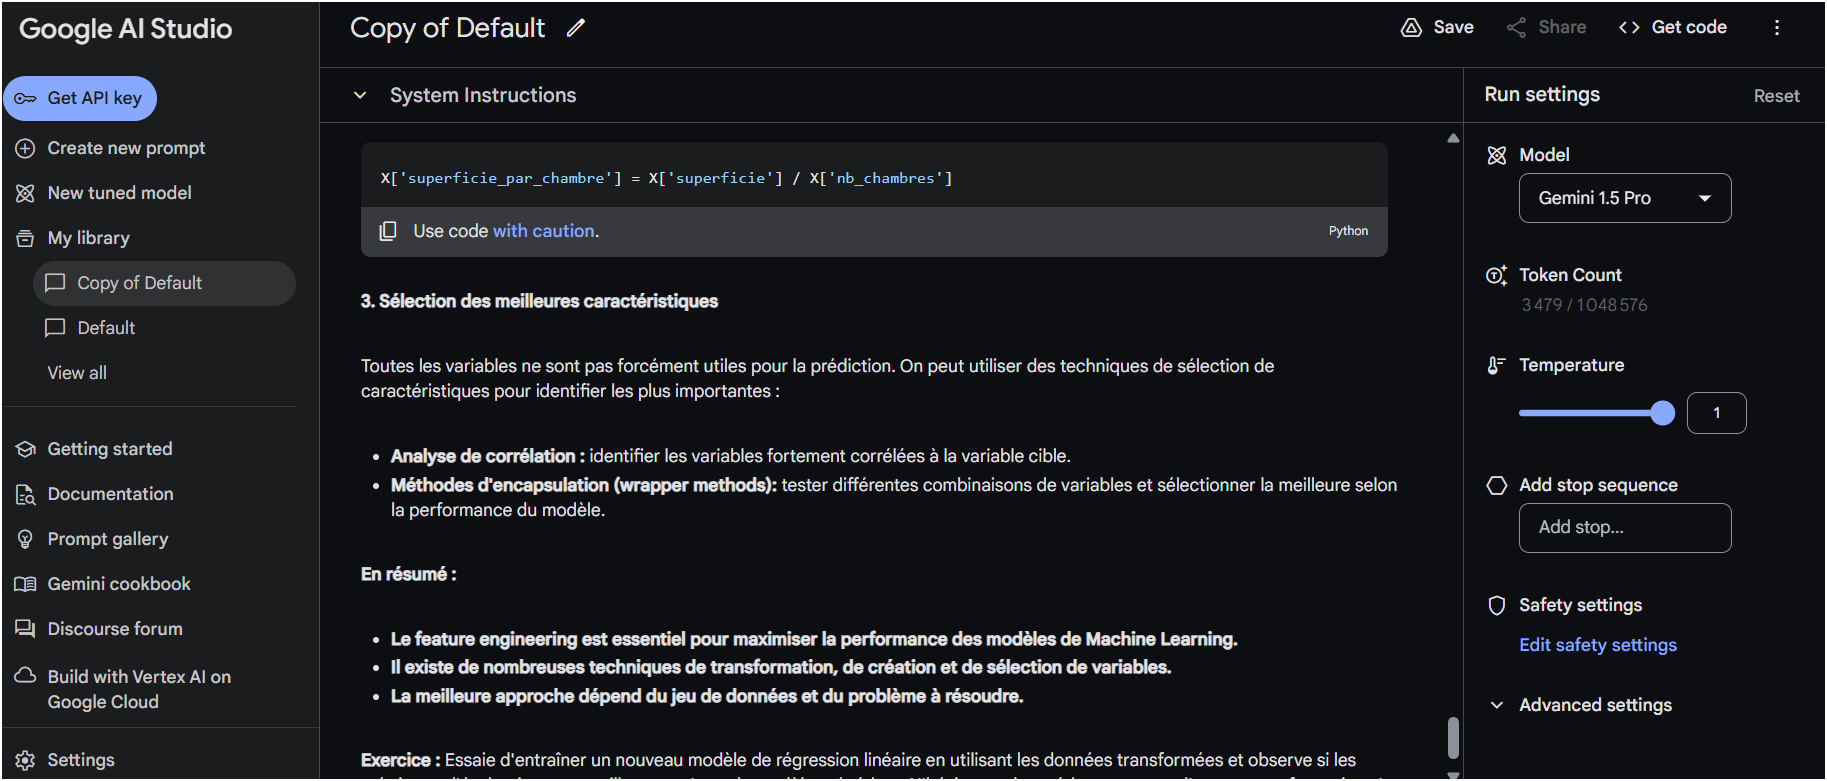Screen dimensions: 1827x781
Task: Click the pencil icon to rename prompt
Action: click(575, 28)
